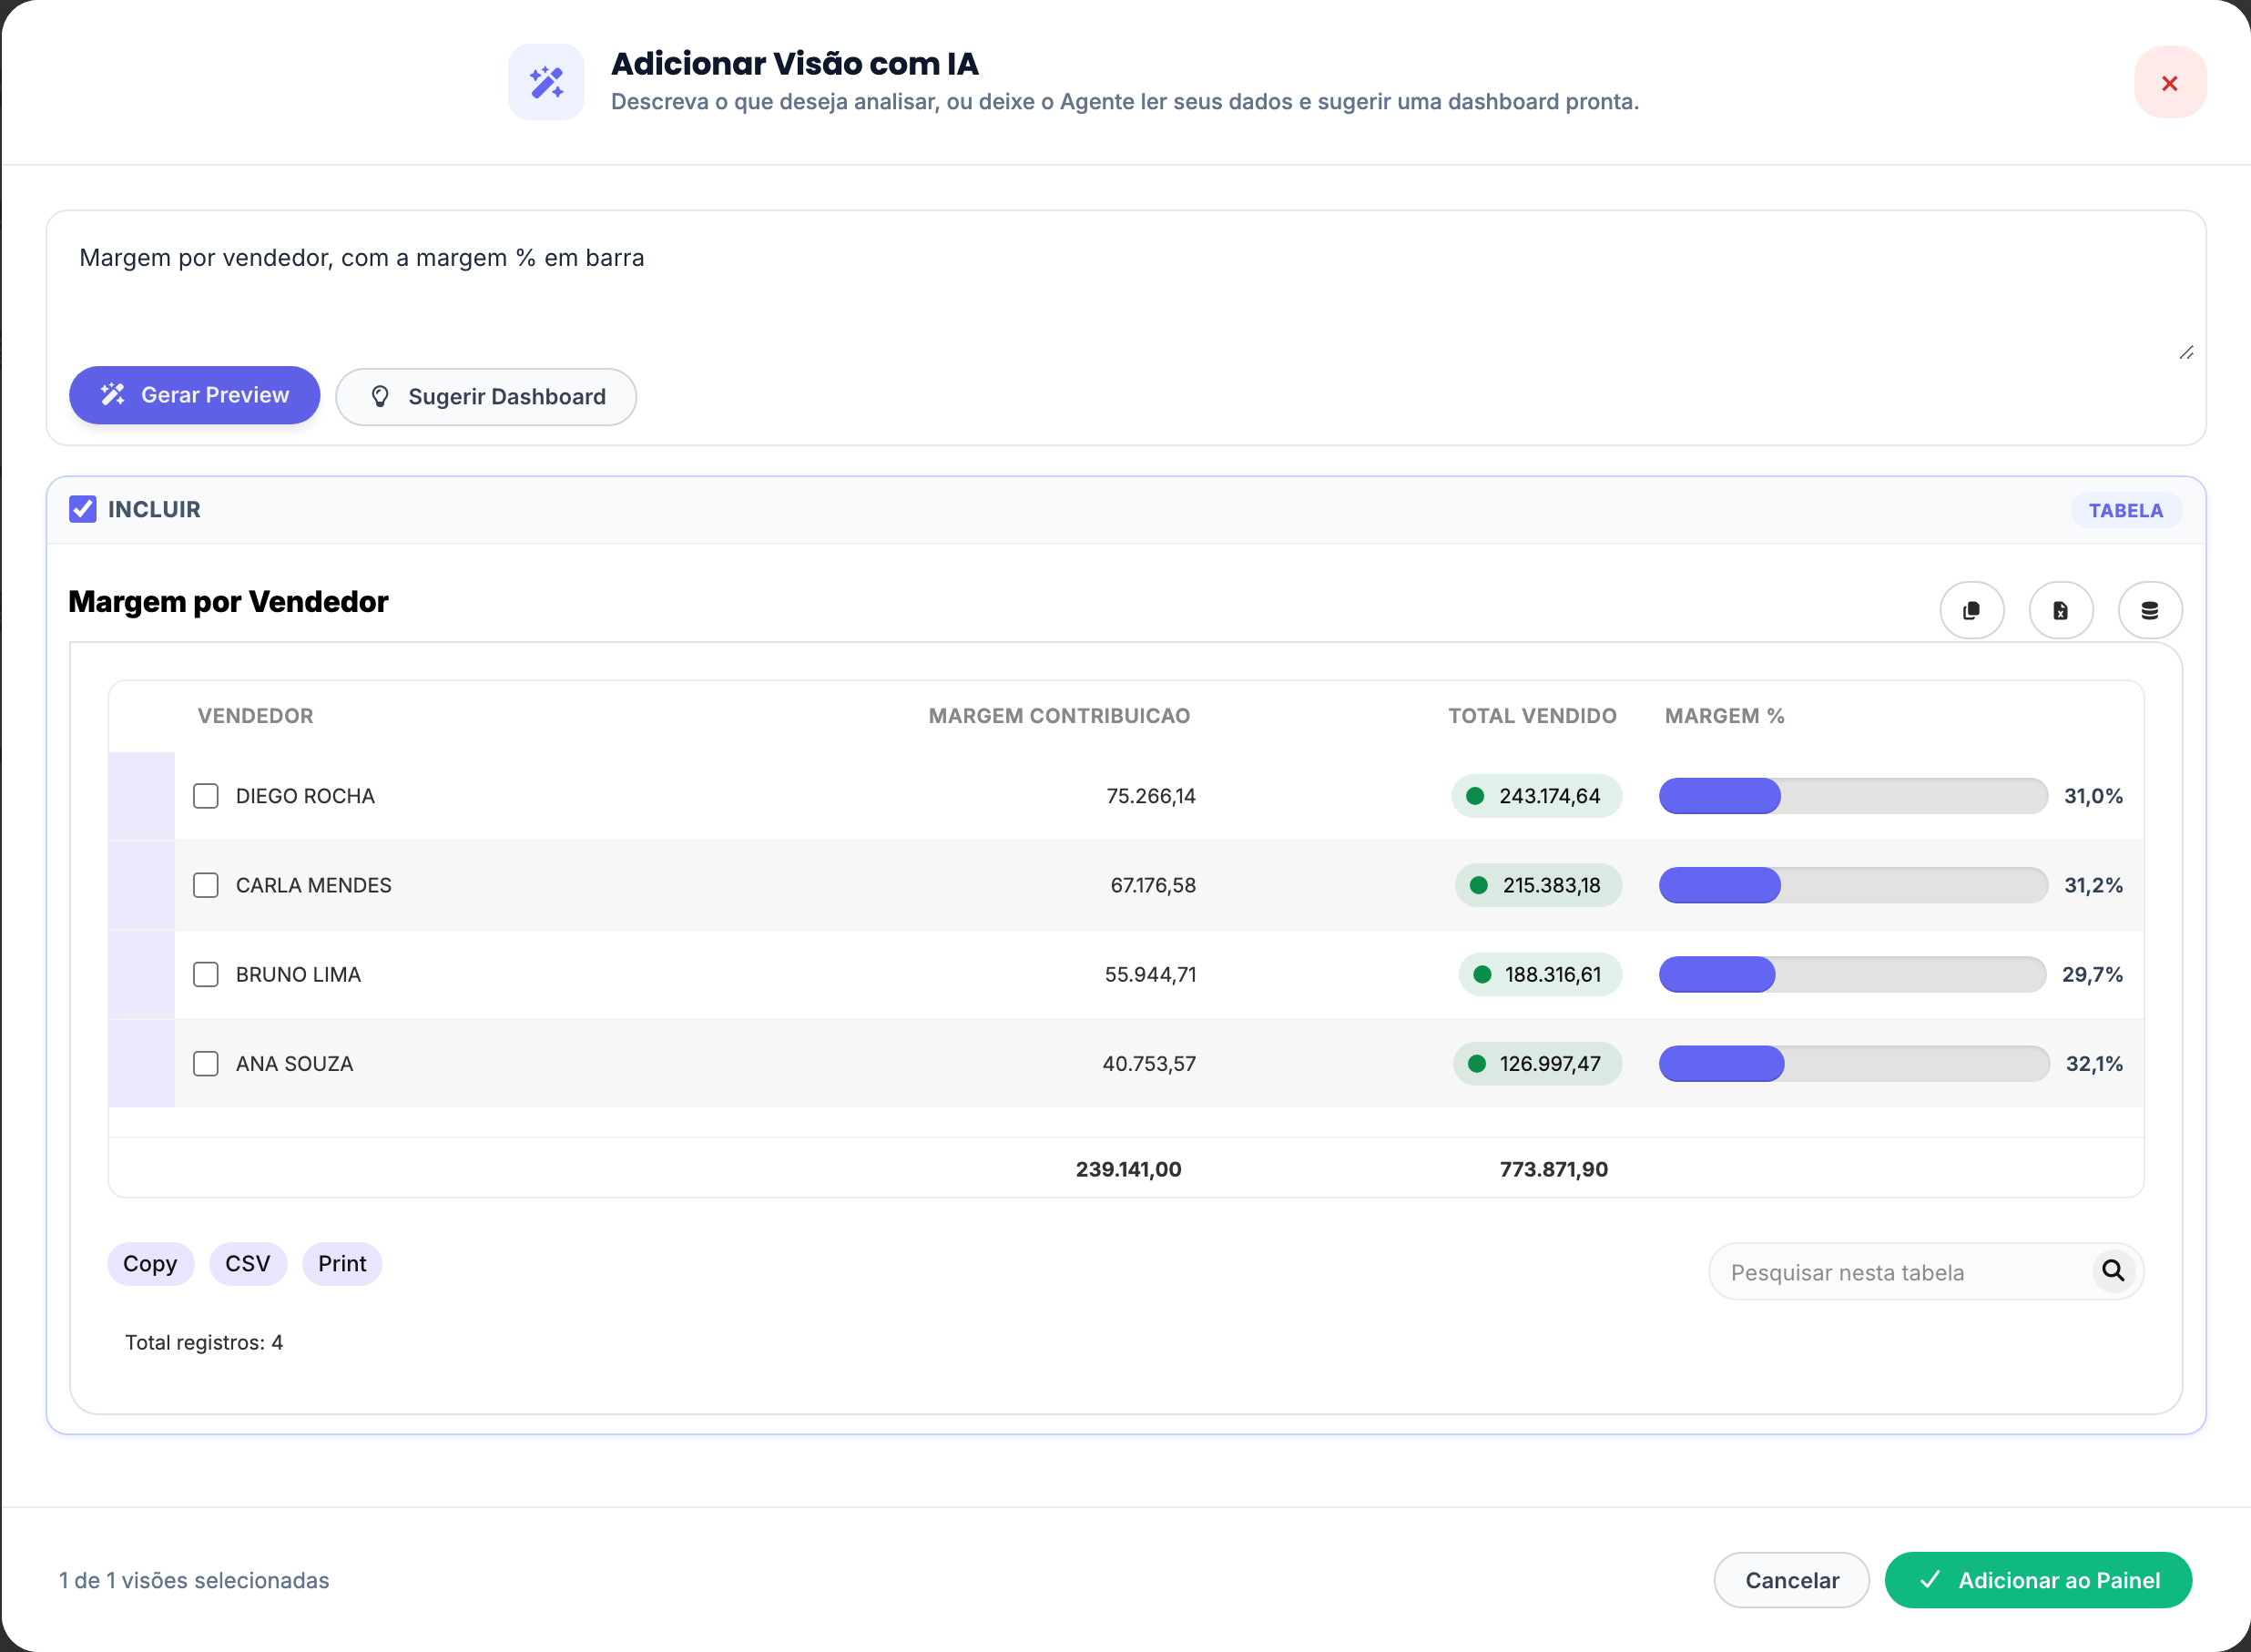Click the Copy table button
The width and height of the screenshot is (2251, 1652).
click(150, 1264)
